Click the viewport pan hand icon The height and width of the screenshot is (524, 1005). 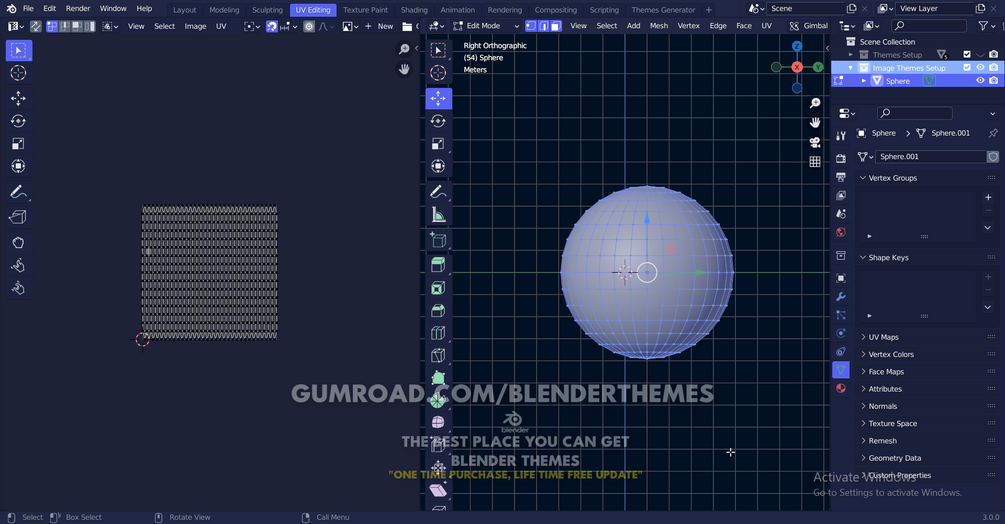[x=815, y=122]
